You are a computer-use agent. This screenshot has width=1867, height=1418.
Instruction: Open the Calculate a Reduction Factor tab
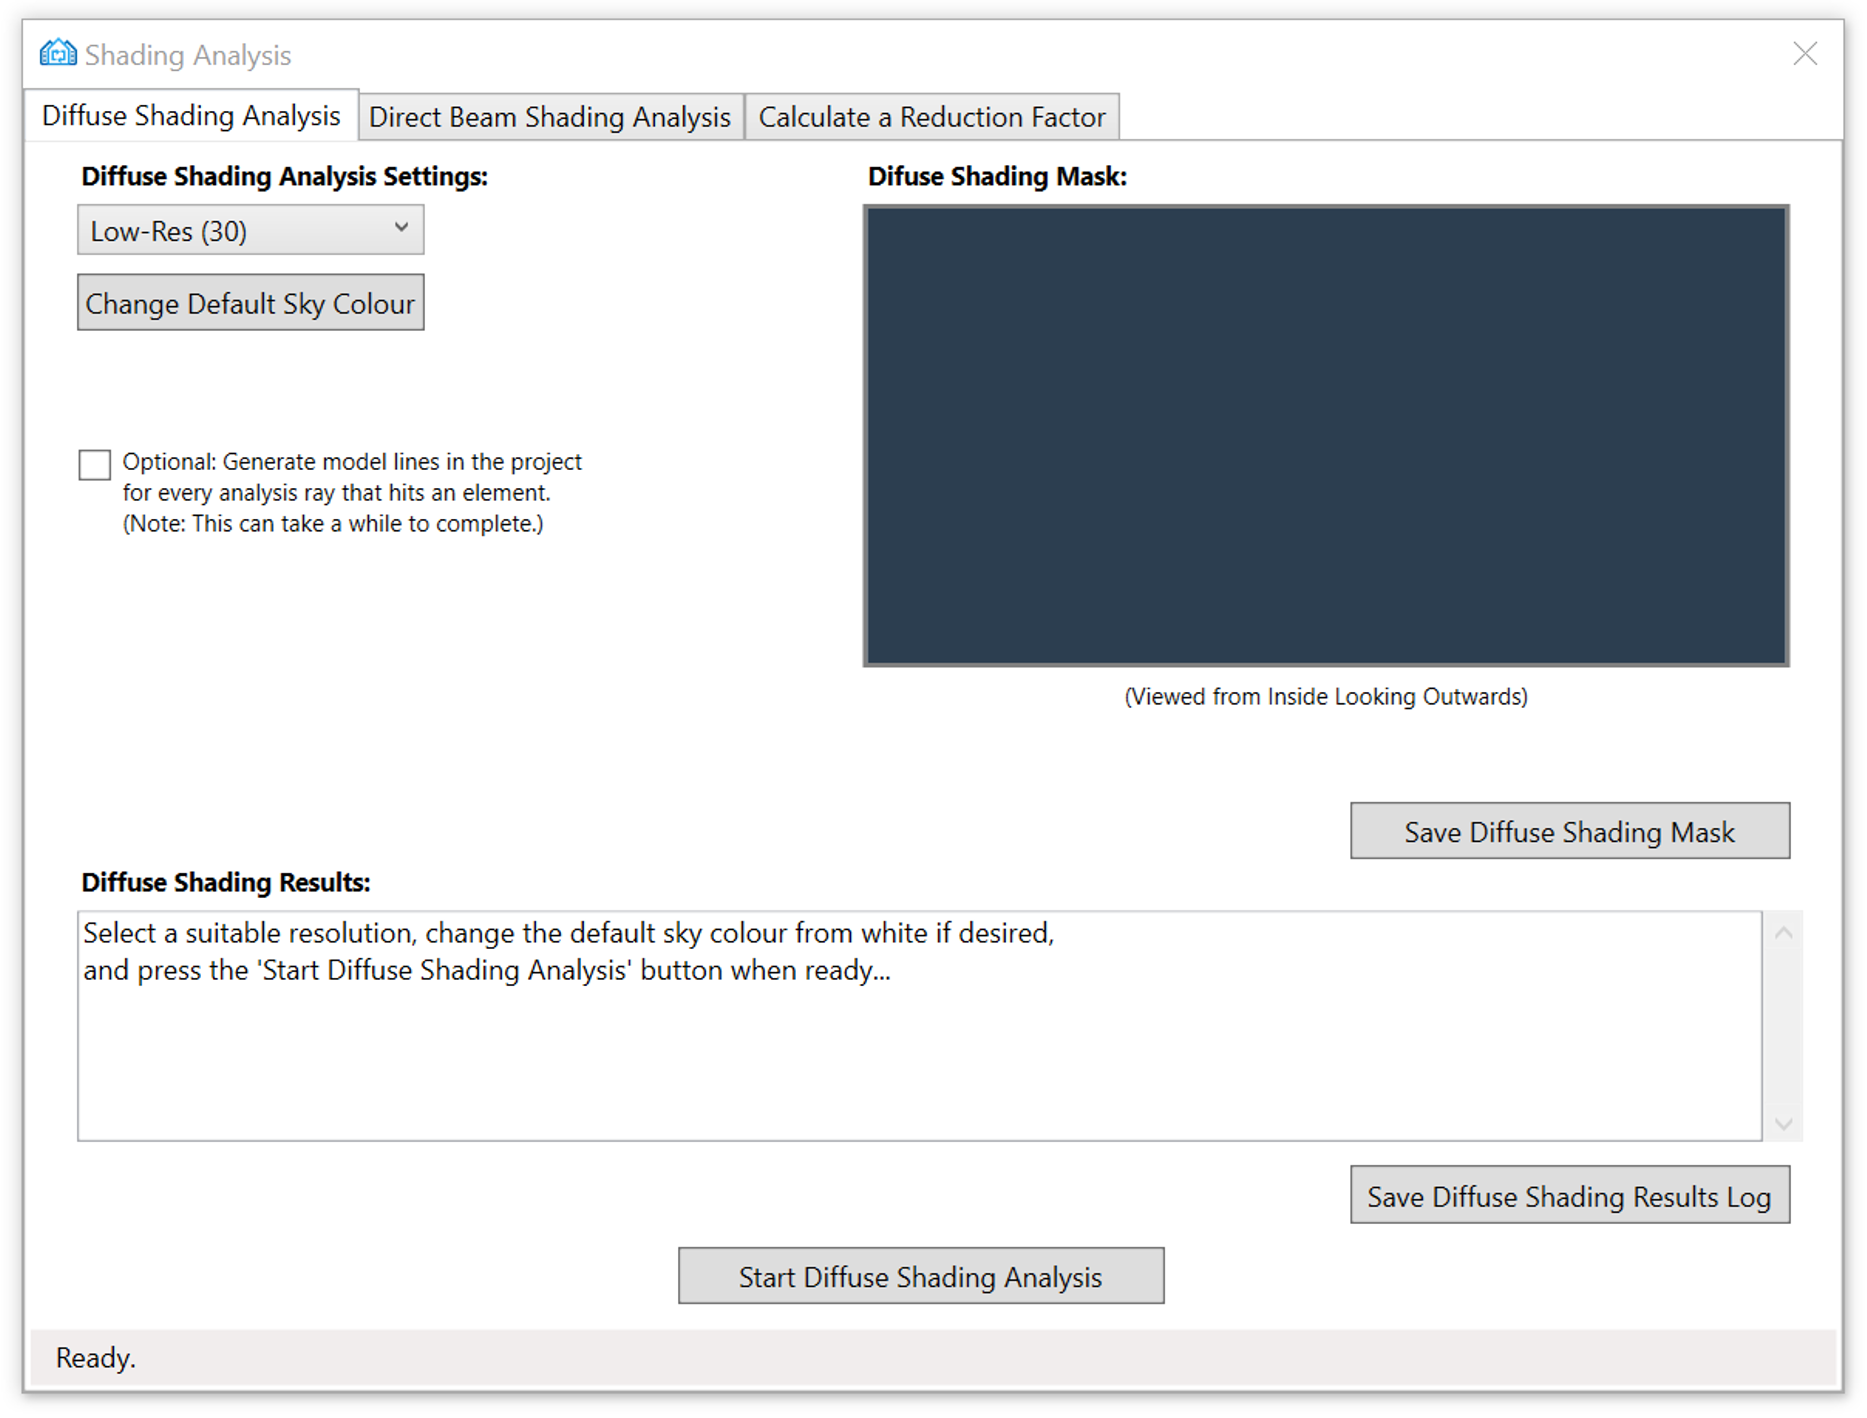[931, 117]
